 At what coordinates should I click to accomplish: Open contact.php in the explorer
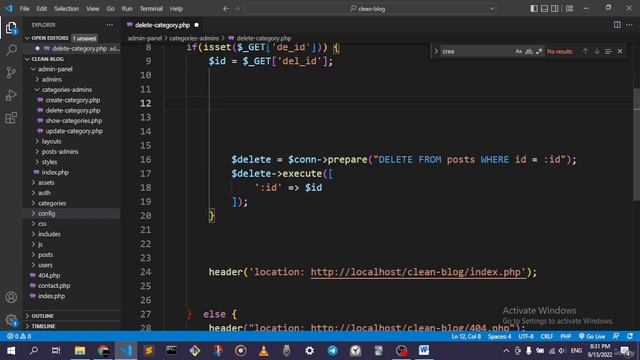54,286
